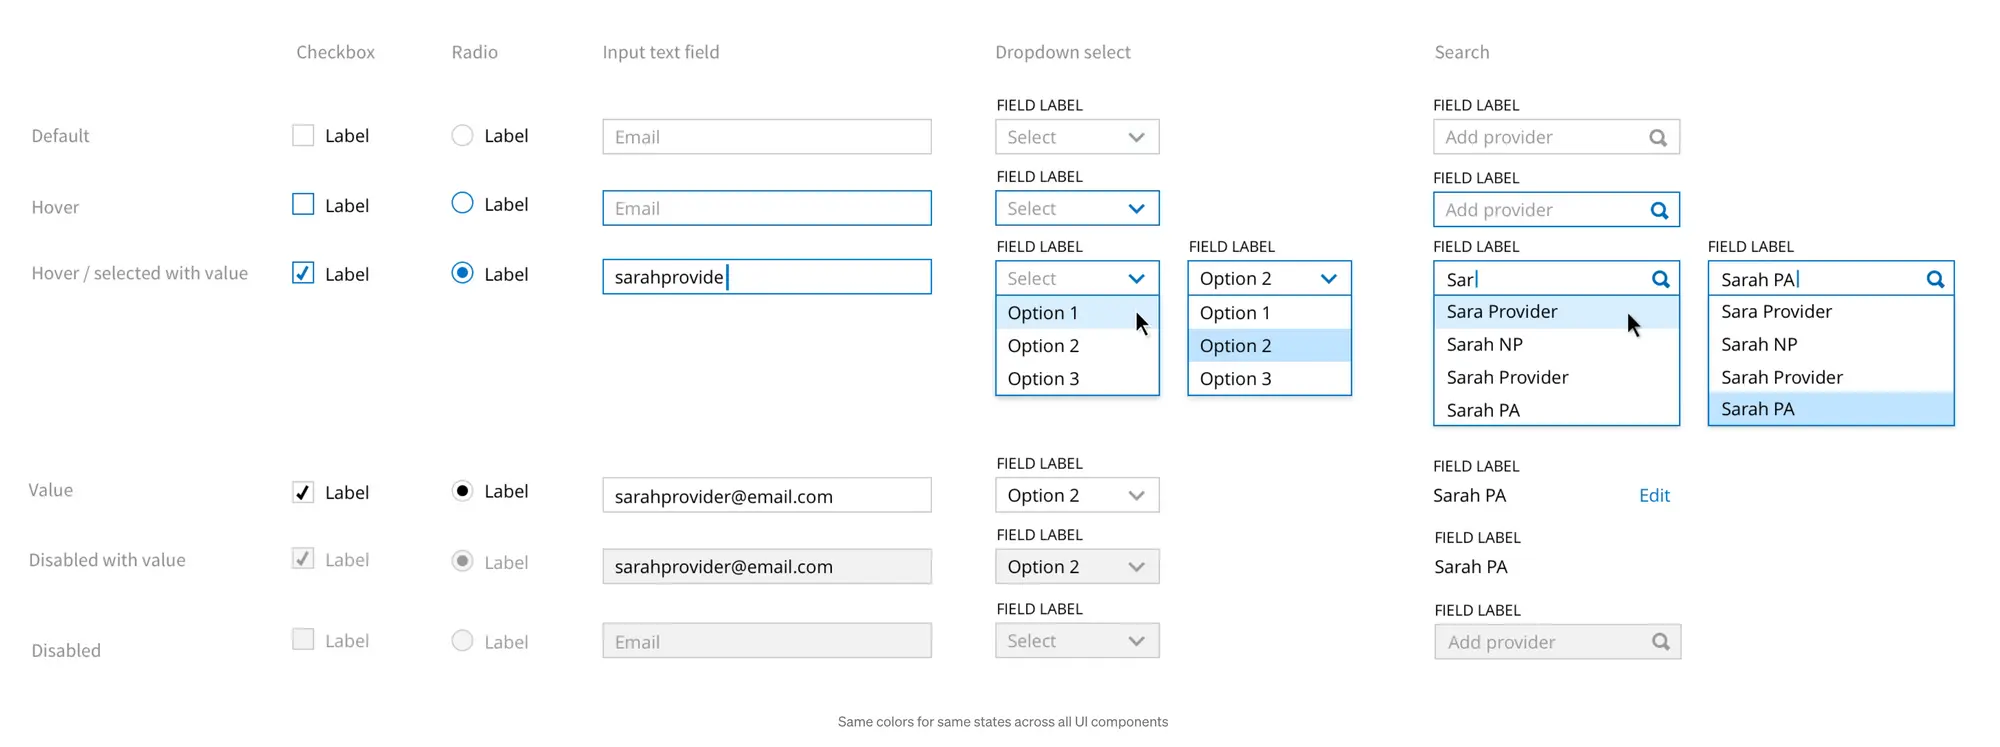
Task: Expand the Value row dropdown showing Option 2
Action: pyautogui.click(x=1077, y=495)
